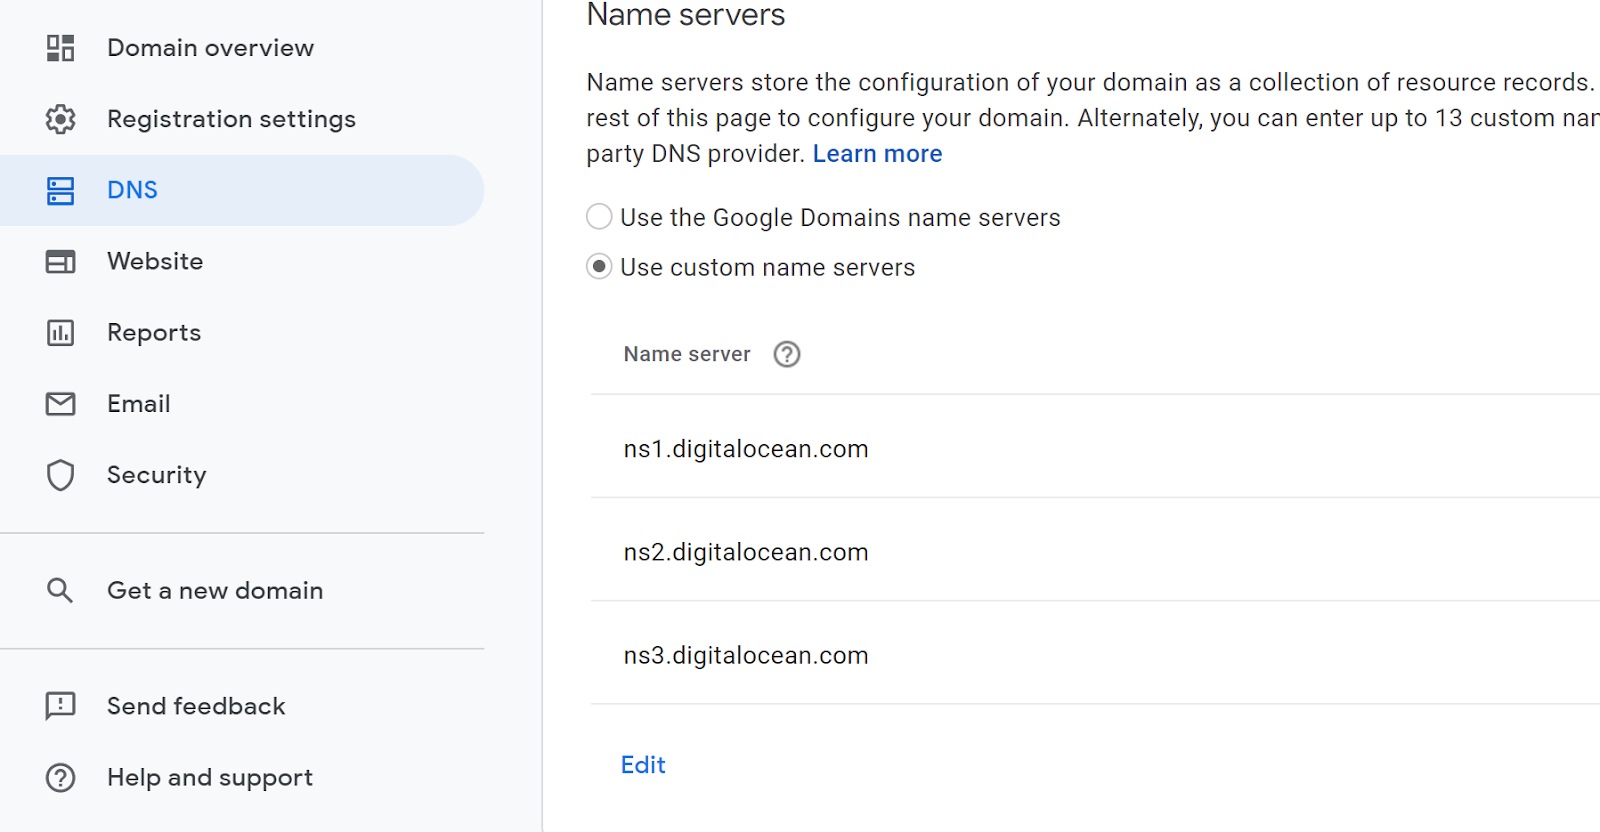
Task: Click the magnifier icon for new domain
Action: (x=60, y=590)
